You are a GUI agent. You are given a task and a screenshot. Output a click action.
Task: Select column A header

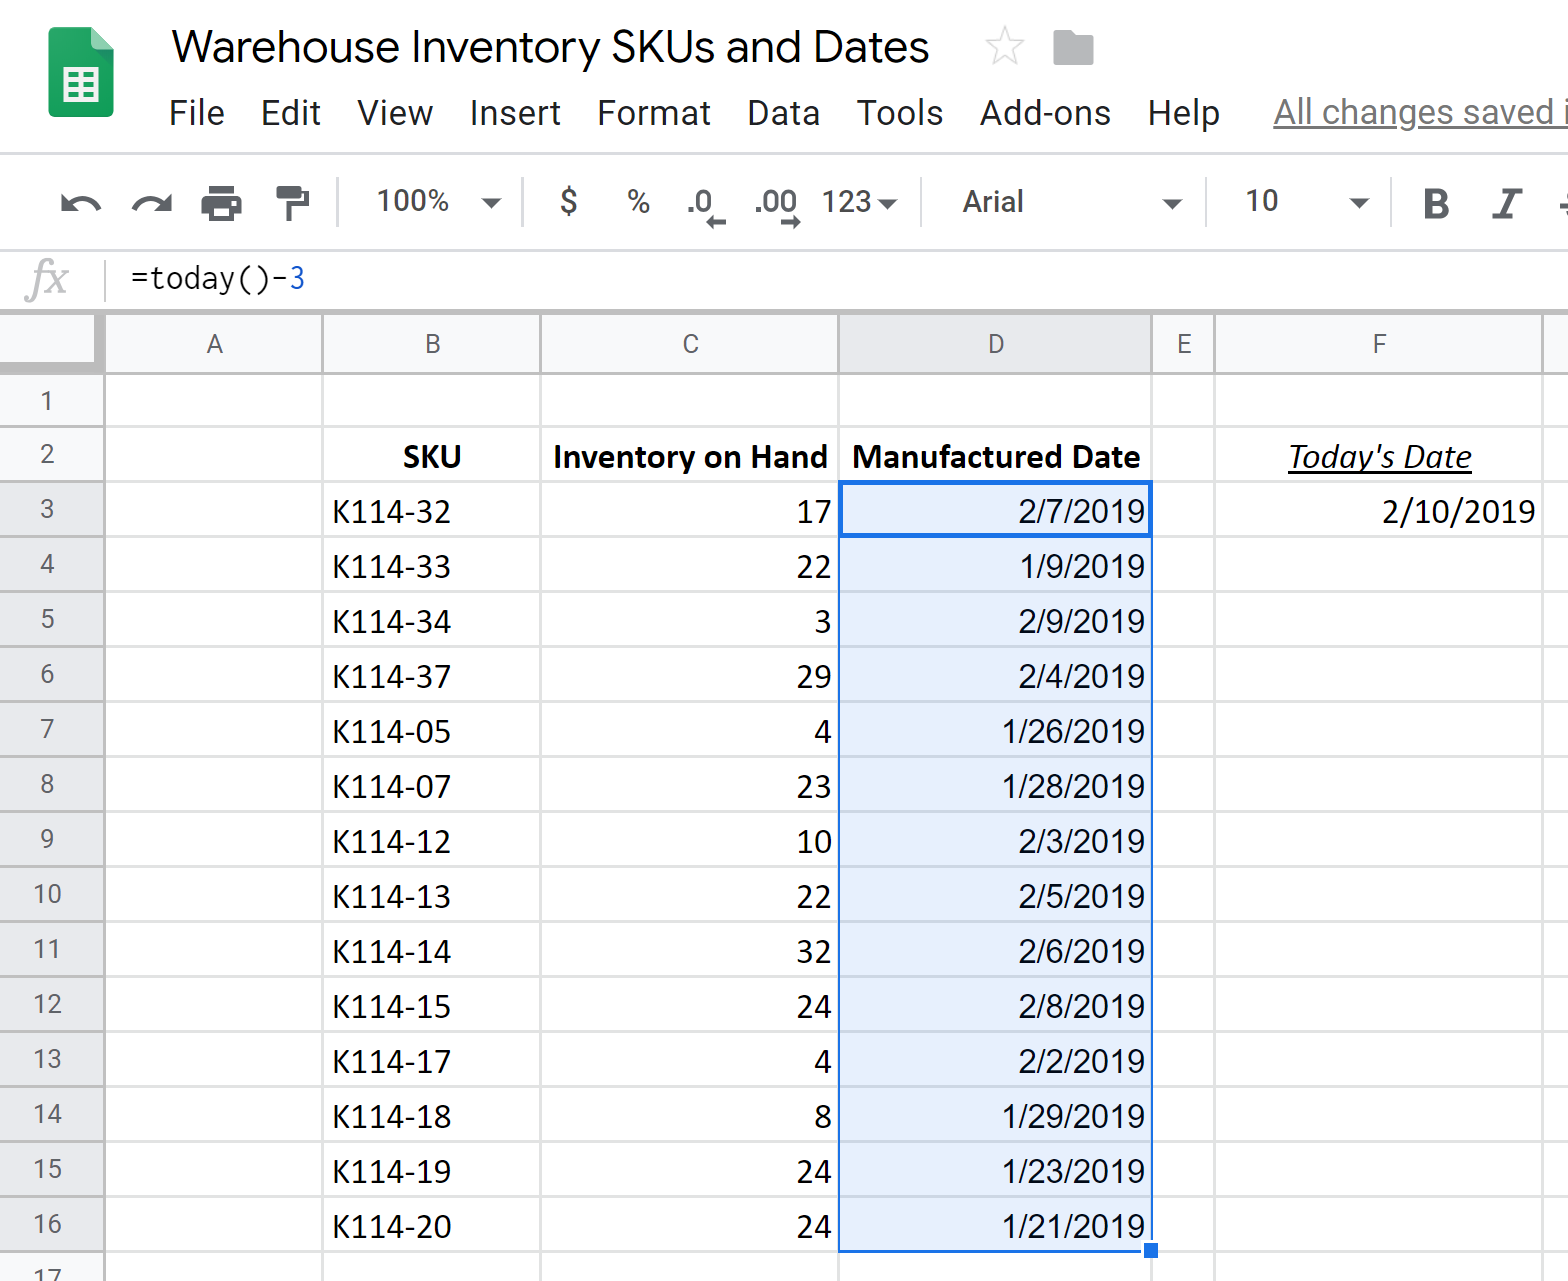click(x=214, y=344)
